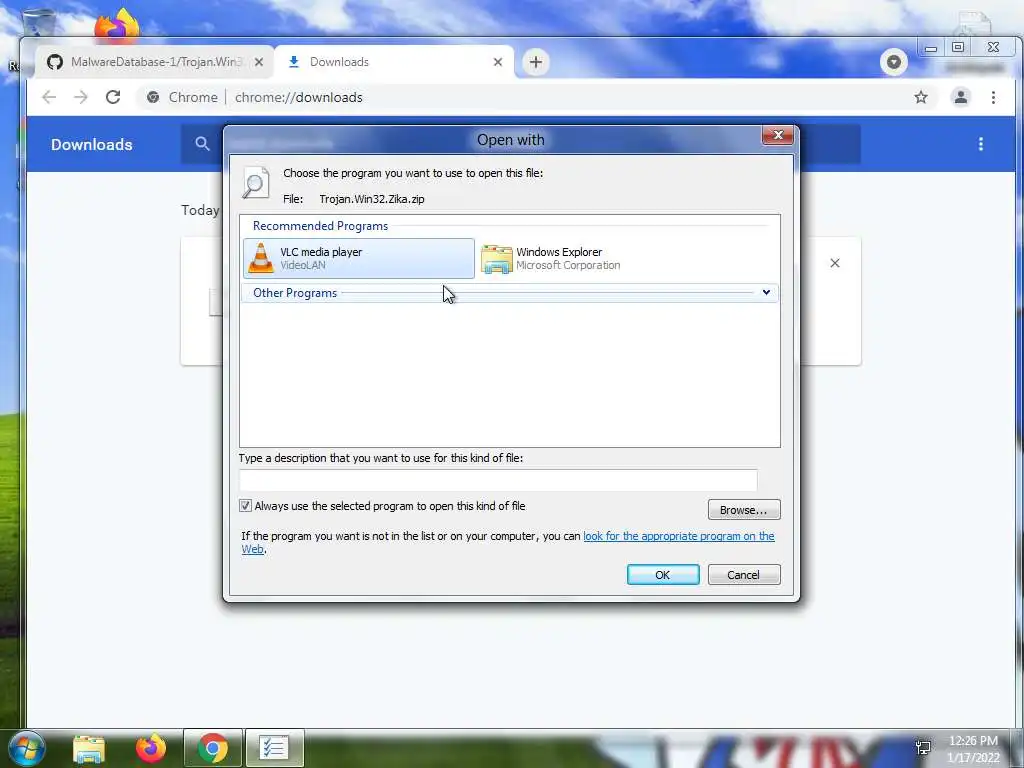1024x768 pixels.
Task: Bookmark this page with the star
Action: point(921,97)
